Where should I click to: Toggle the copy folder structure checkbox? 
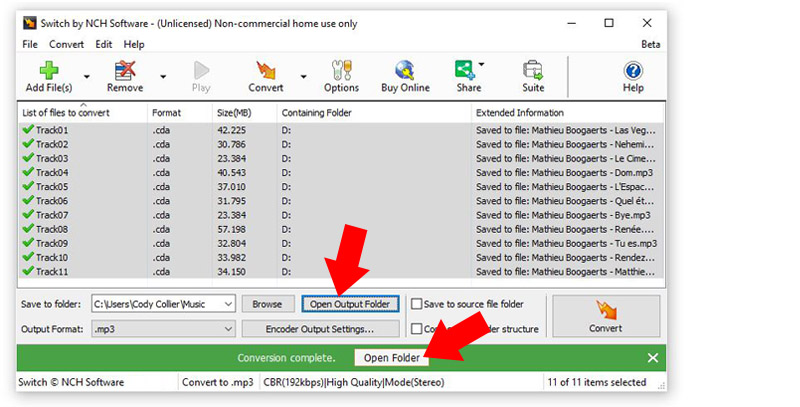[x=417, y=329]
